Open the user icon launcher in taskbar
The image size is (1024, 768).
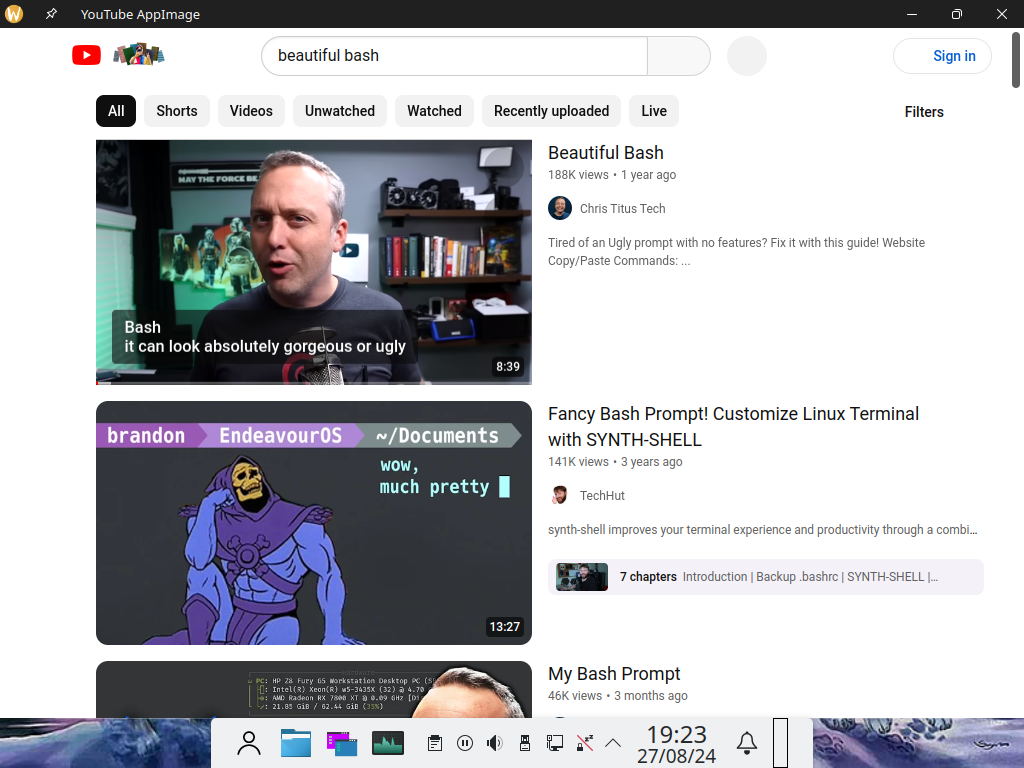tap(249, 743)
